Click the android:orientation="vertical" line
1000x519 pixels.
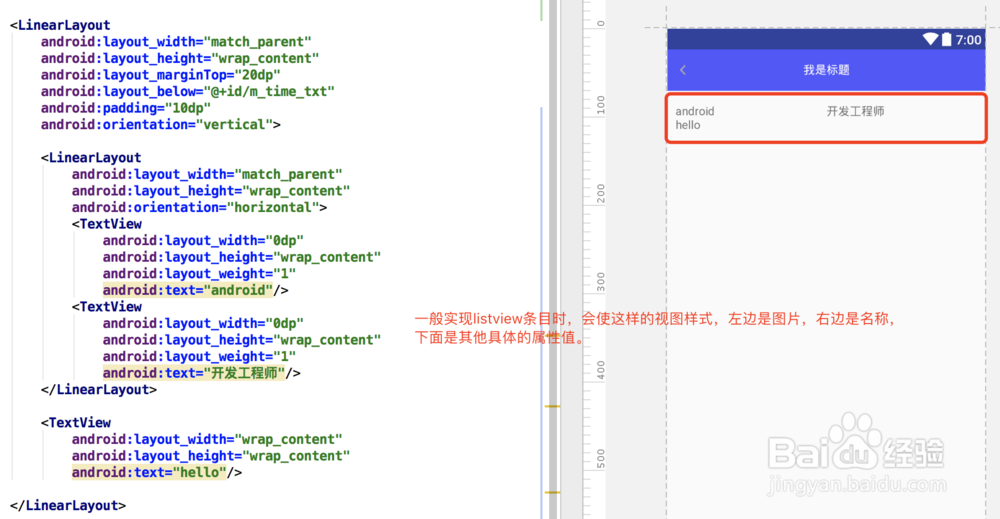tap(161, 124)
